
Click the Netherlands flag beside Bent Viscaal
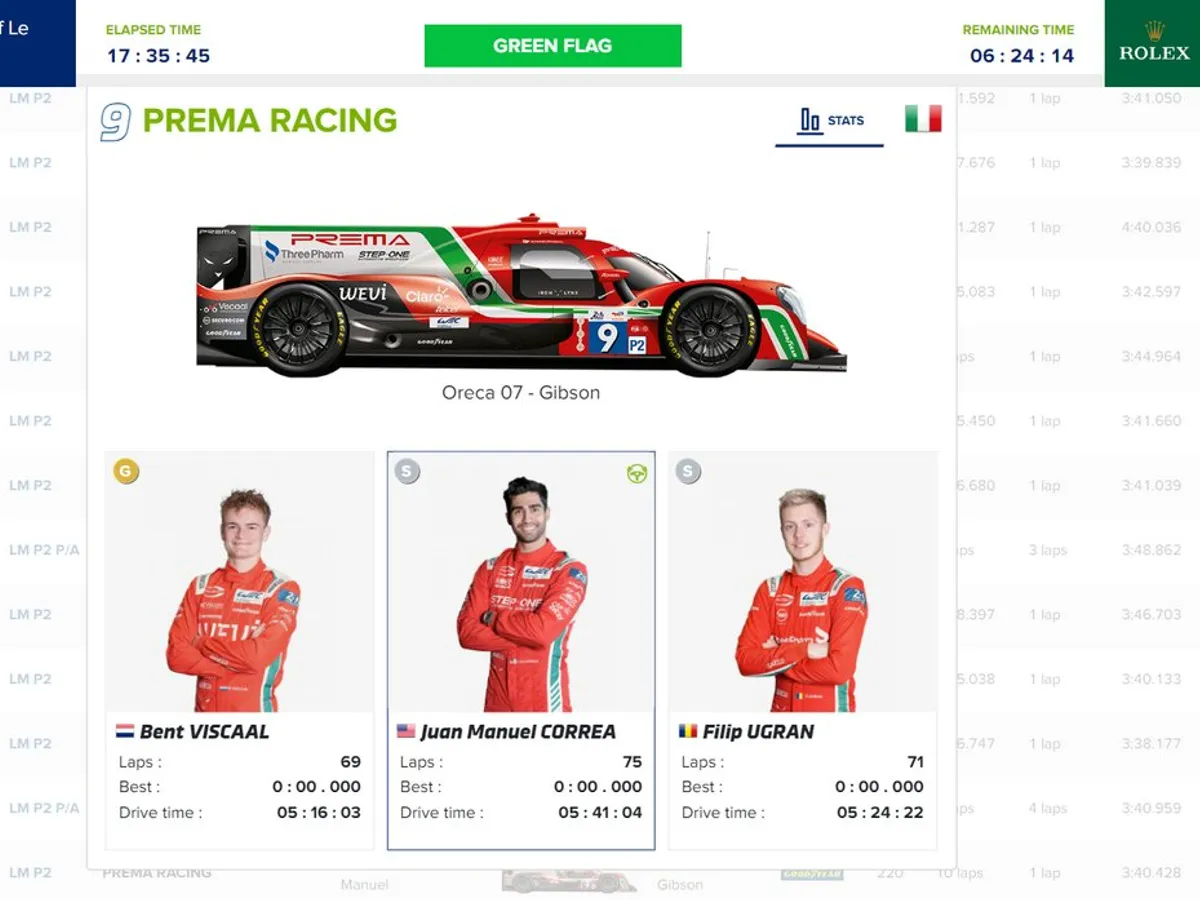click(125, 731)
